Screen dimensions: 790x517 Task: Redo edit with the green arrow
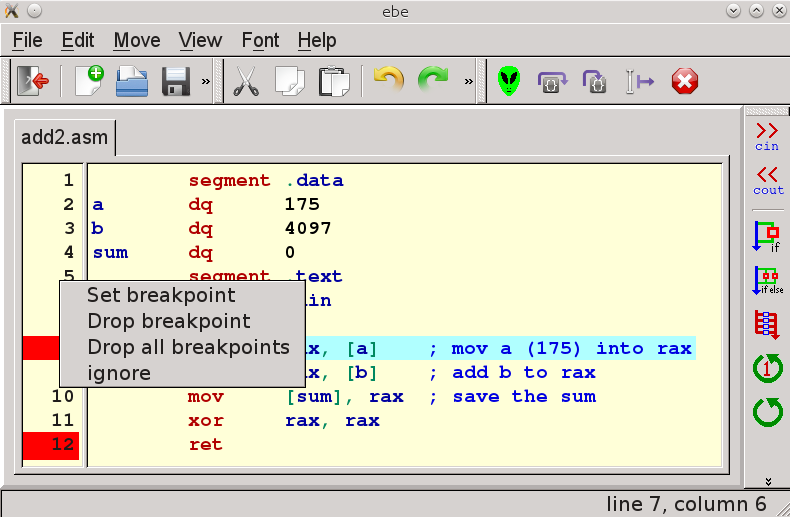[433, 80]
